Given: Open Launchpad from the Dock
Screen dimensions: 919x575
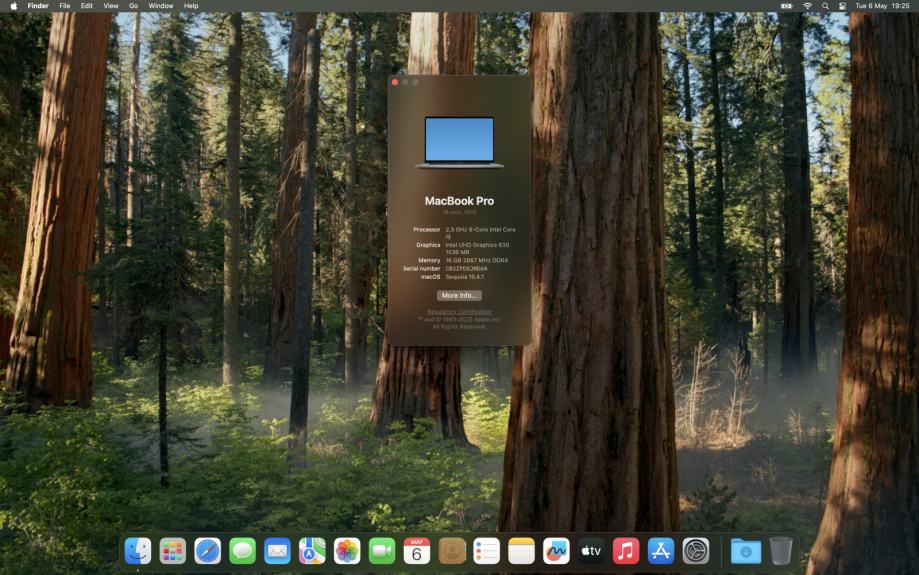Looking at the screenshot, I should pyautogui.click(x=173, y=551).
